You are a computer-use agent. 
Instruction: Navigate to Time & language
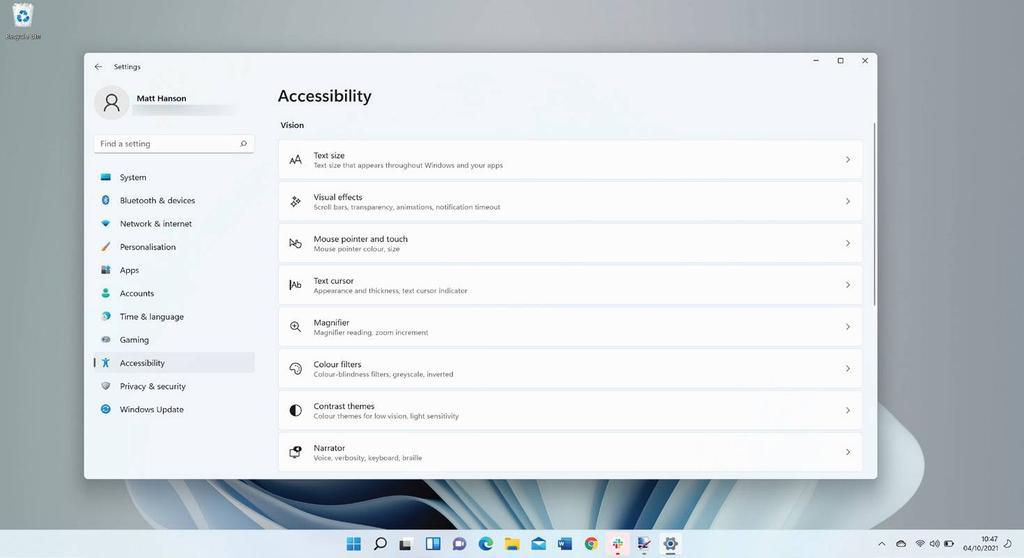(x=174, y=316)
